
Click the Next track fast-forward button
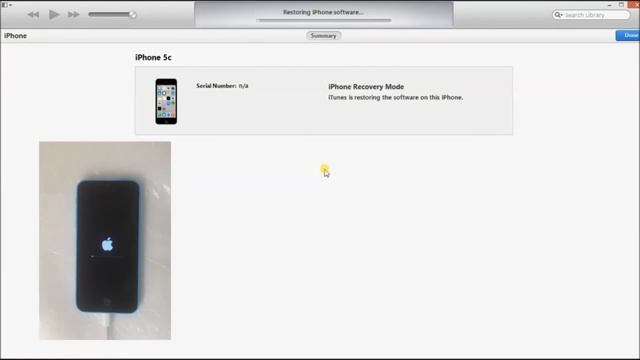click(x=73, y=15)
